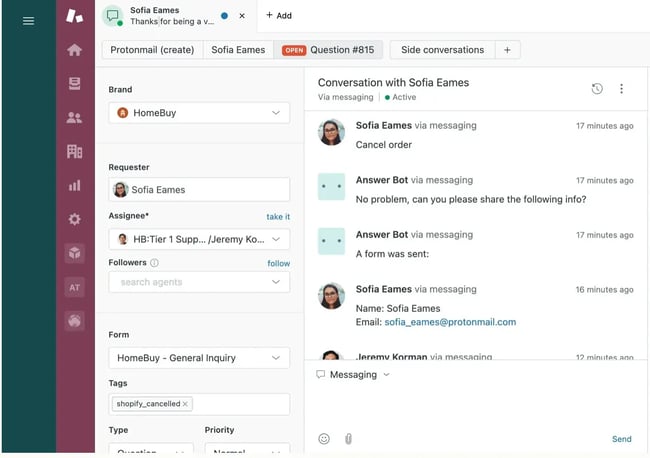Image resolution: width=650 pixels, height=458 pixels.
Task: Open the Organizations building icon
Action: (75, 151)
